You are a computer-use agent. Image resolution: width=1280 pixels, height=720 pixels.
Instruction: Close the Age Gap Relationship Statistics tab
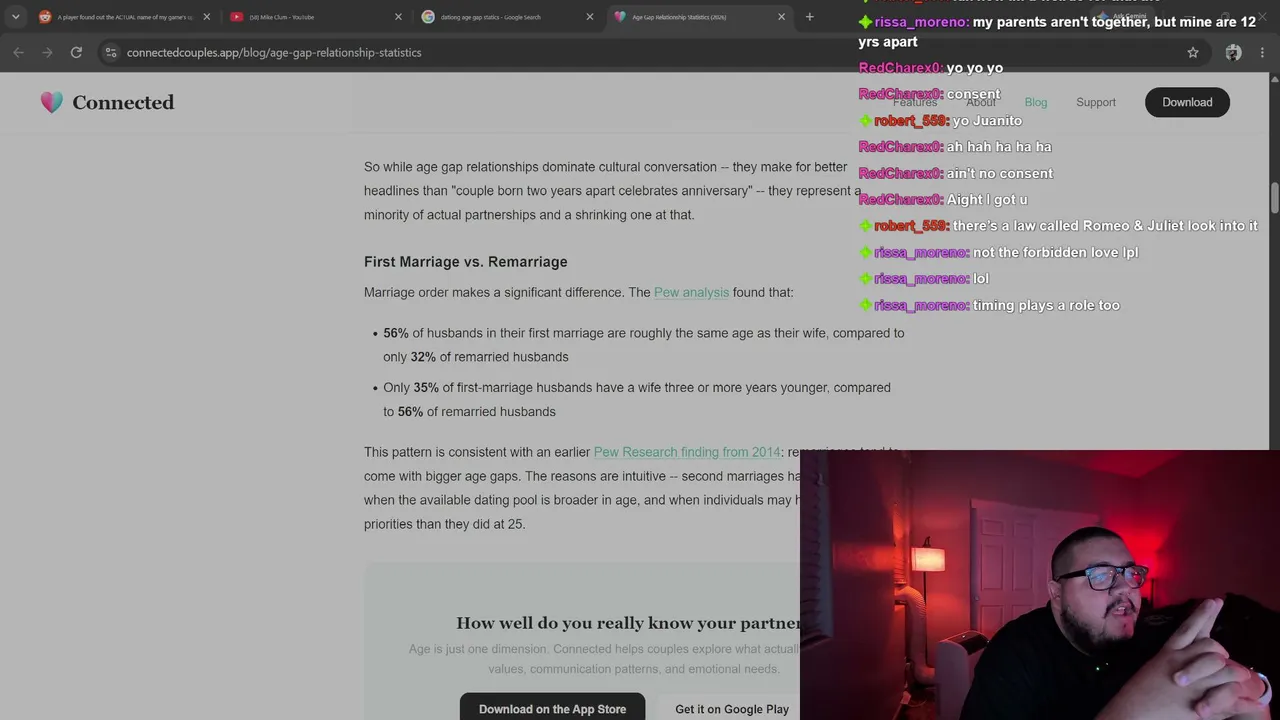coord(782,17)
